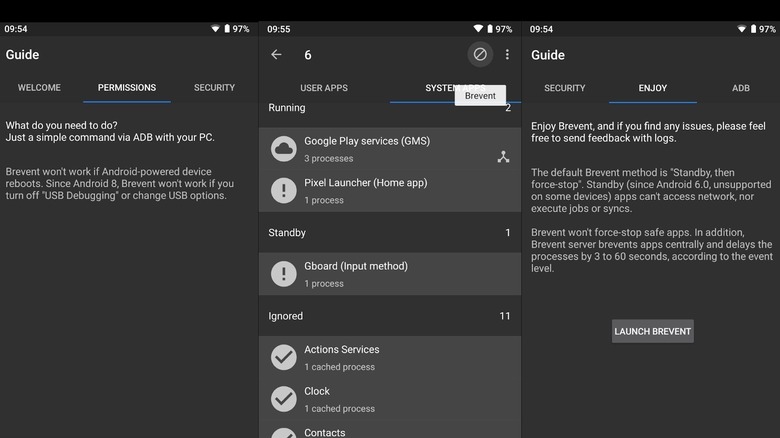Tap the Ignored section header
Screen dimensions: 780x438
coord(390,316)
